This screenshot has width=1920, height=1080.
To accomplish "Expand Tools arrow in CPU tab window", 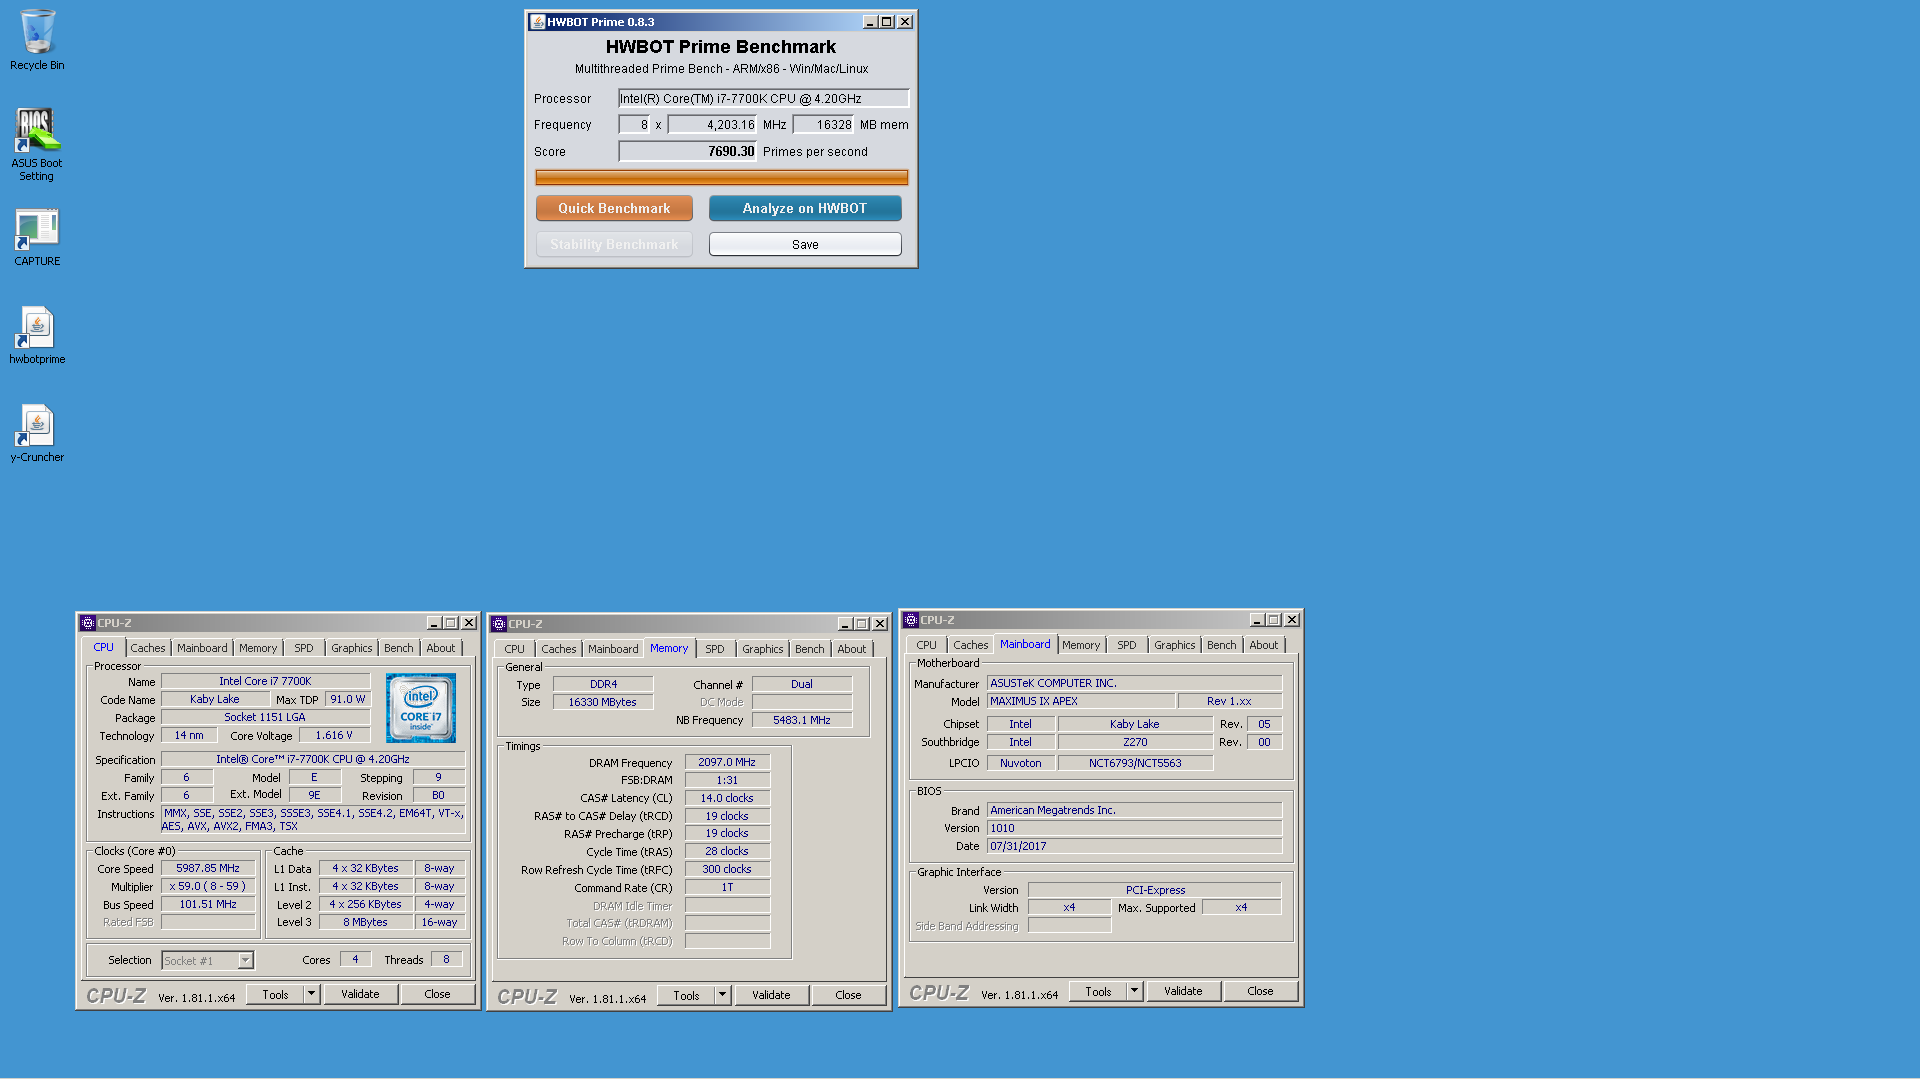I will [x=311, y=994].
